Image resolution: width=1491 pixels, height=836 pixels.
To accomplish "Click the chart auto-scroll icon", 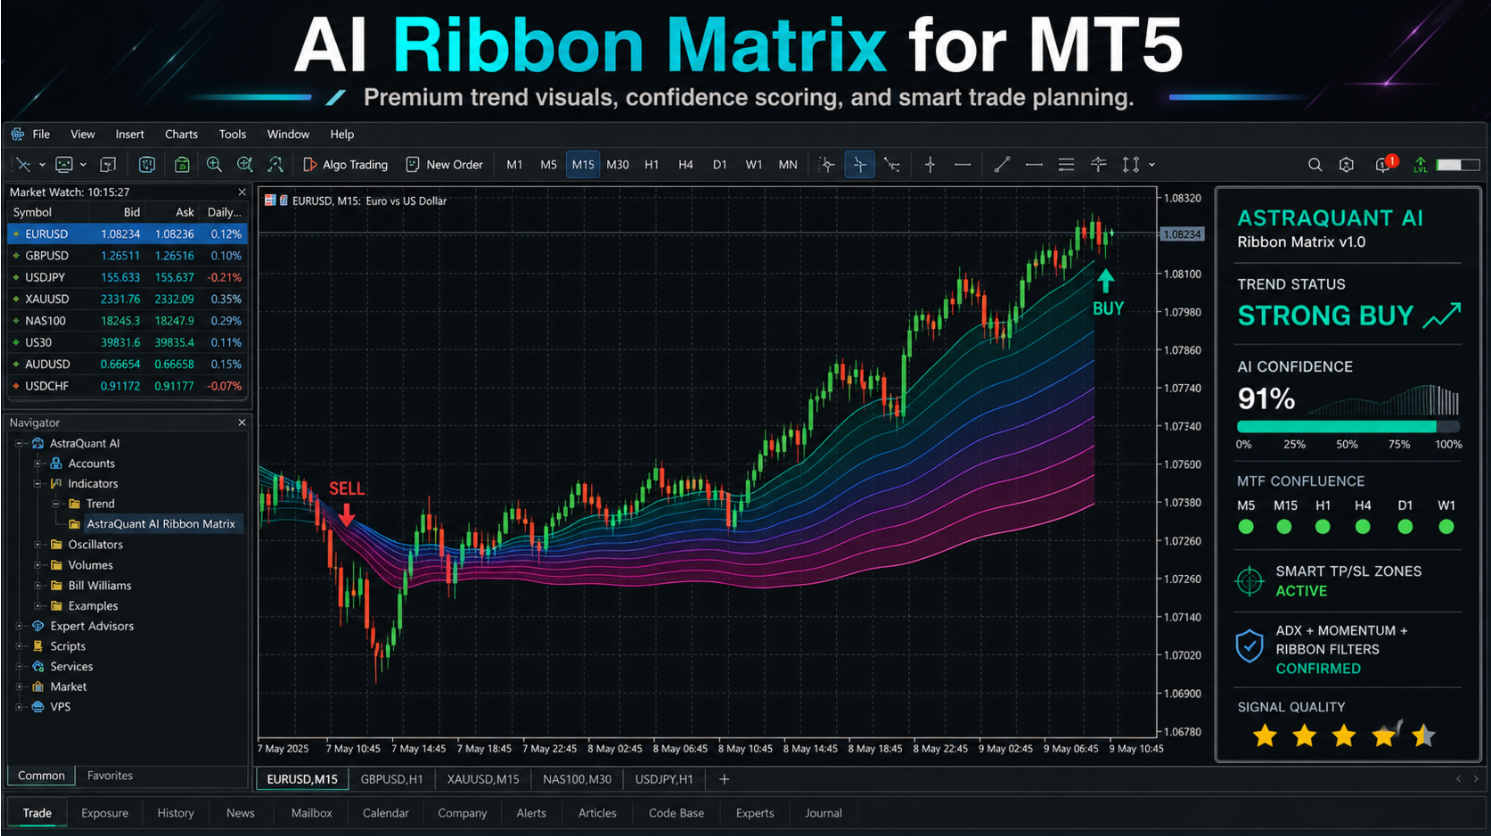I will pyautogui.click(x=275, y=165).
